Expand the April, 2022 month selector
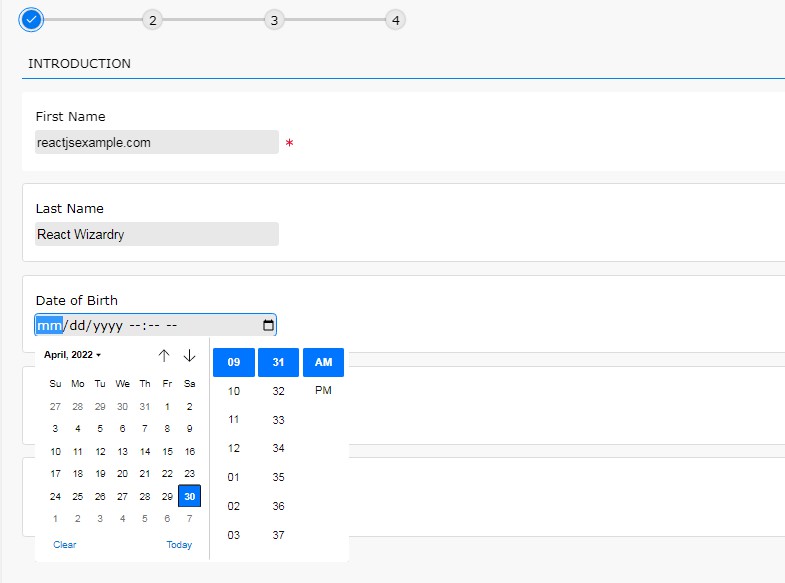Image resolution: width=785 pixels, height=583 pixels. coord(72,355)
